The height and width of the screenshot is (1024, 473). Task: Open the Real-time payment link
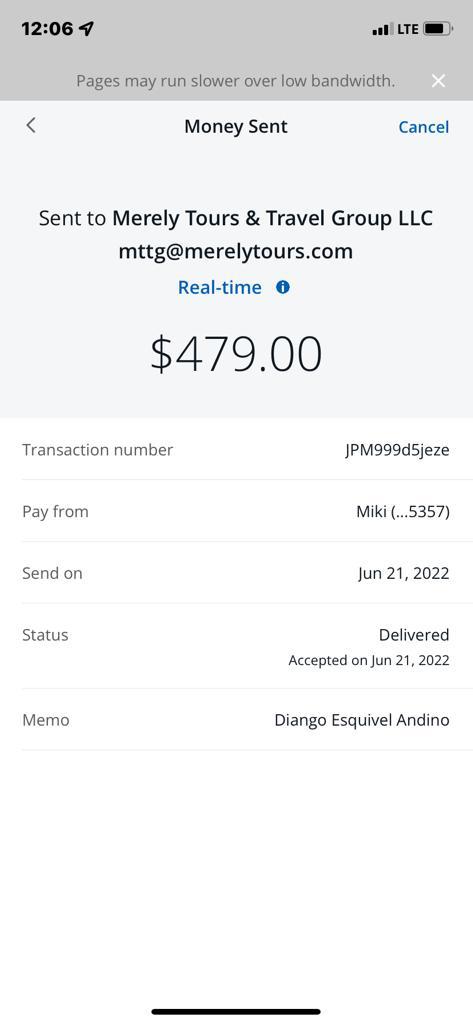point(220,287)
